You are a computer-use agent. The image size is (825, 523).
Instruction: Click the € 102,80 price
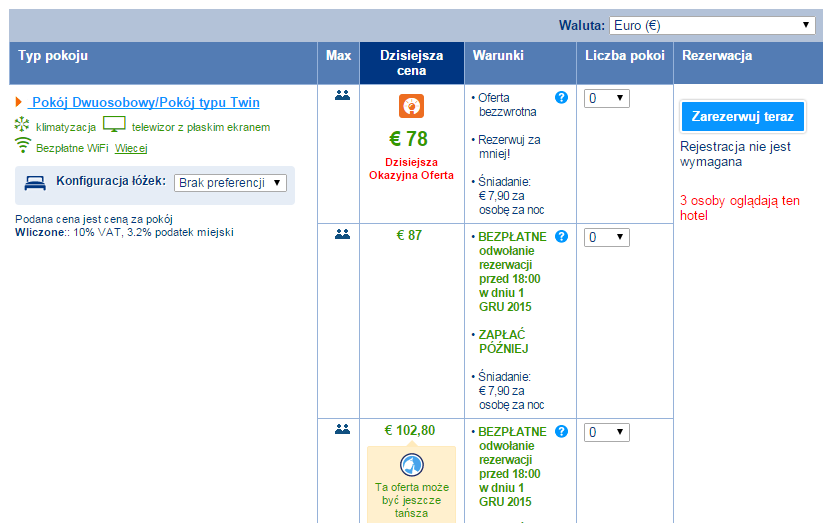[x=410, y=430]
